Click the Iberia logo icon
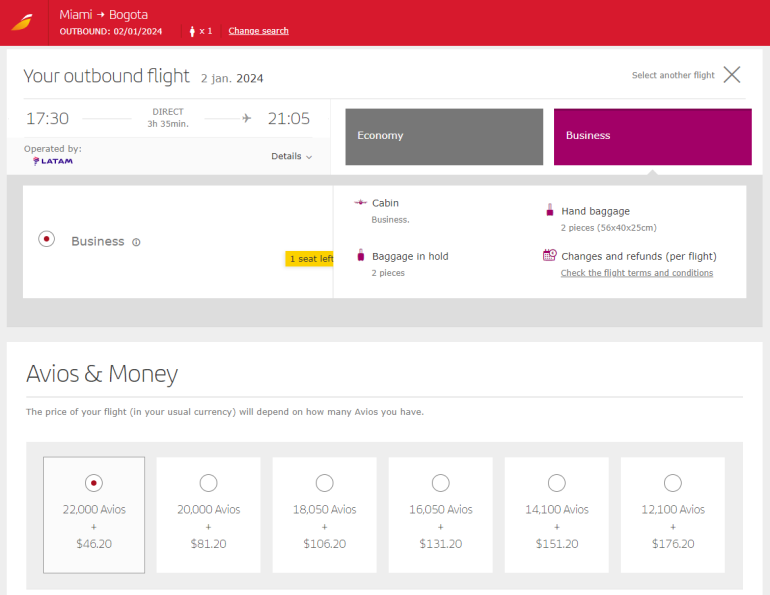This screenshot has height=595, width=770. coord(22,22)
